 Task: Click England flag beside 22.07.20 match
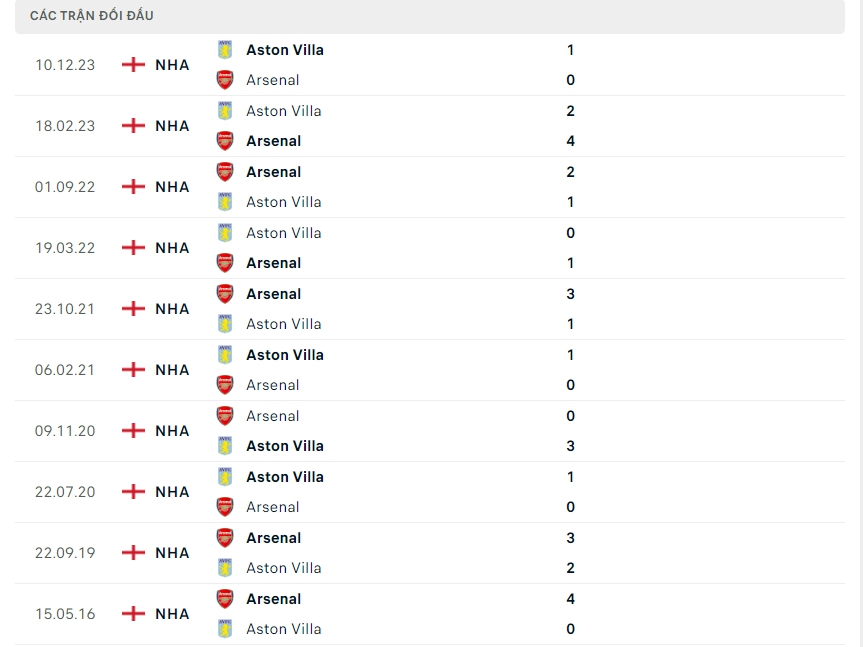[x=133, y=492]
